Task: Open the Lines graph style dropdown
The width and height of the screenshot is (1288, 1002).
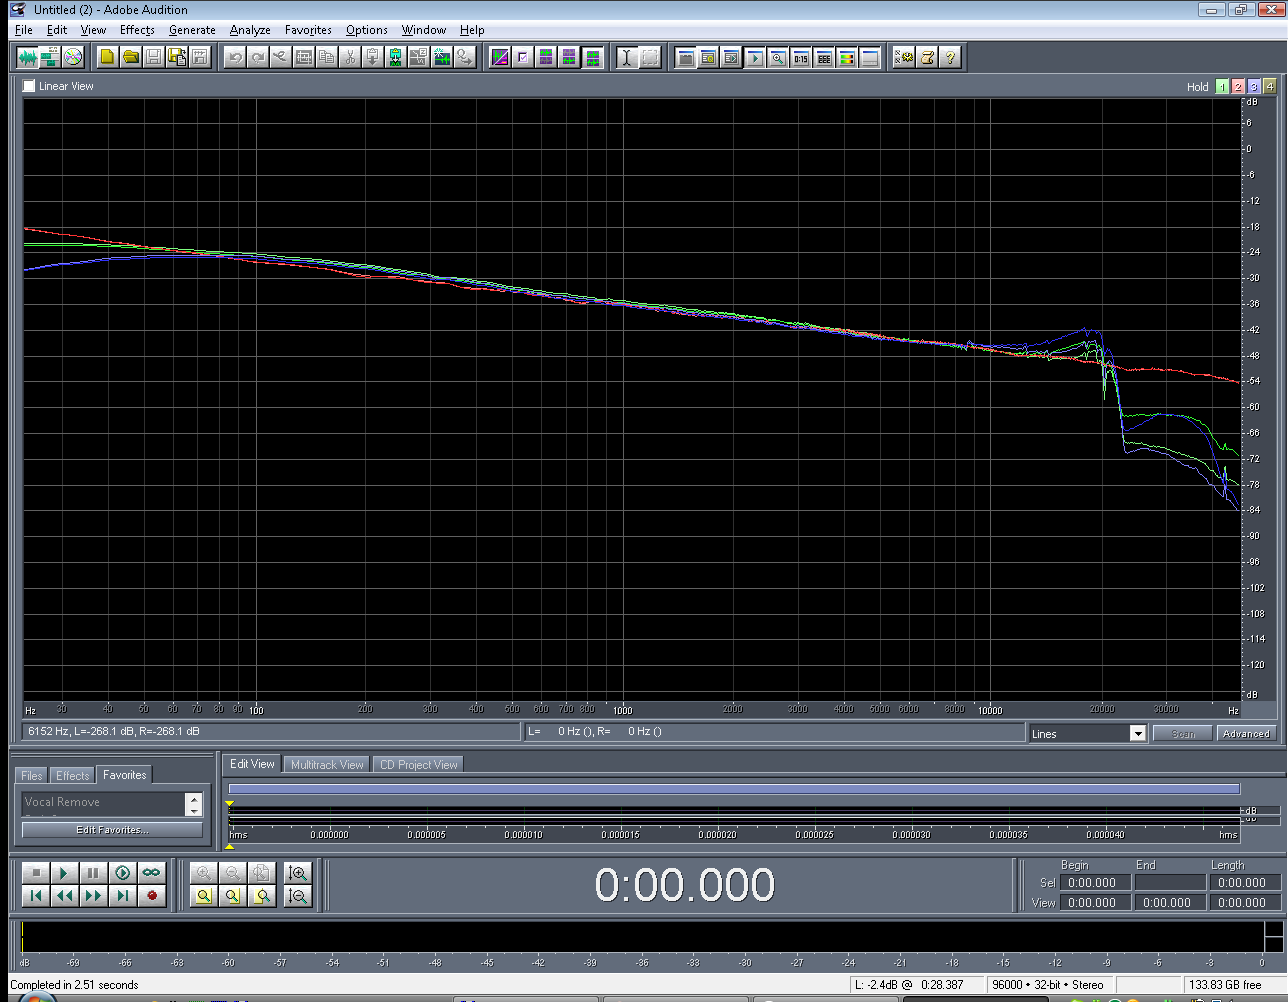Action: [1137, 734]
